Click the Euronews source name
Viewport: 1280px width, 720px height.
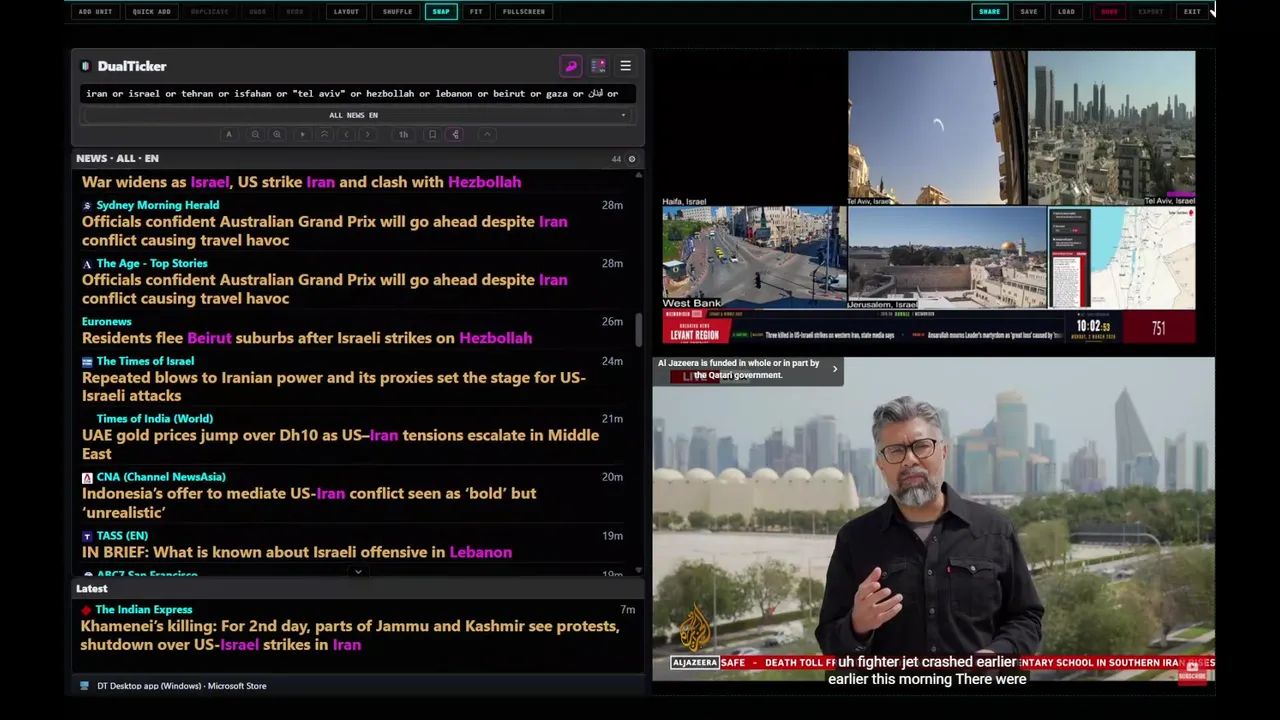pos(107,322)
